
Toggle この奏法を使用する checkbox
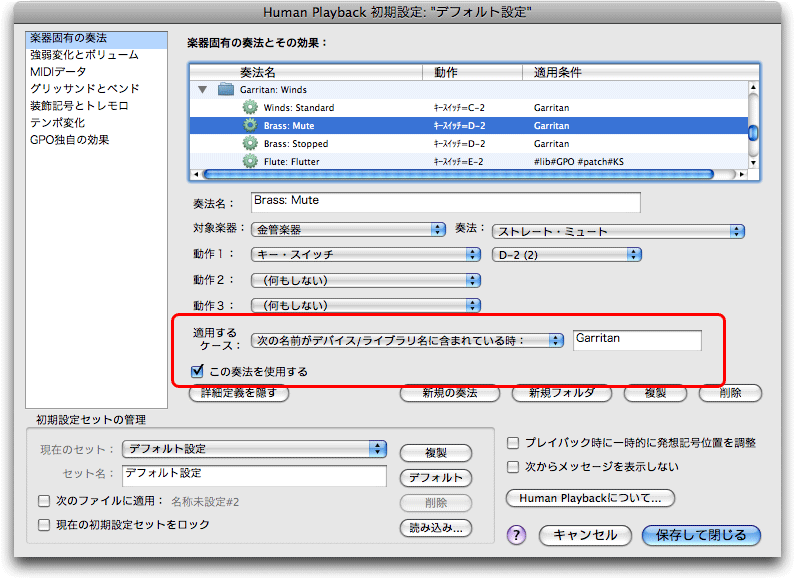[197, 371]
